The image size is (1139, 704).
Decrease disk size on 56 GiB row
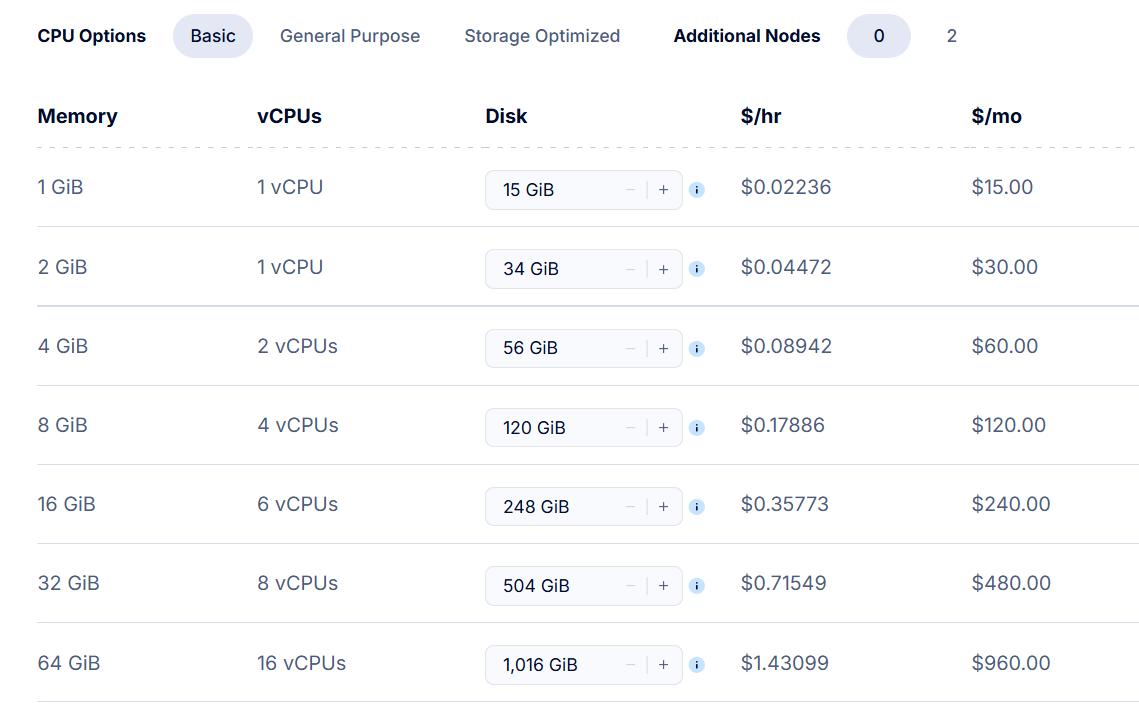pos(630,348)
